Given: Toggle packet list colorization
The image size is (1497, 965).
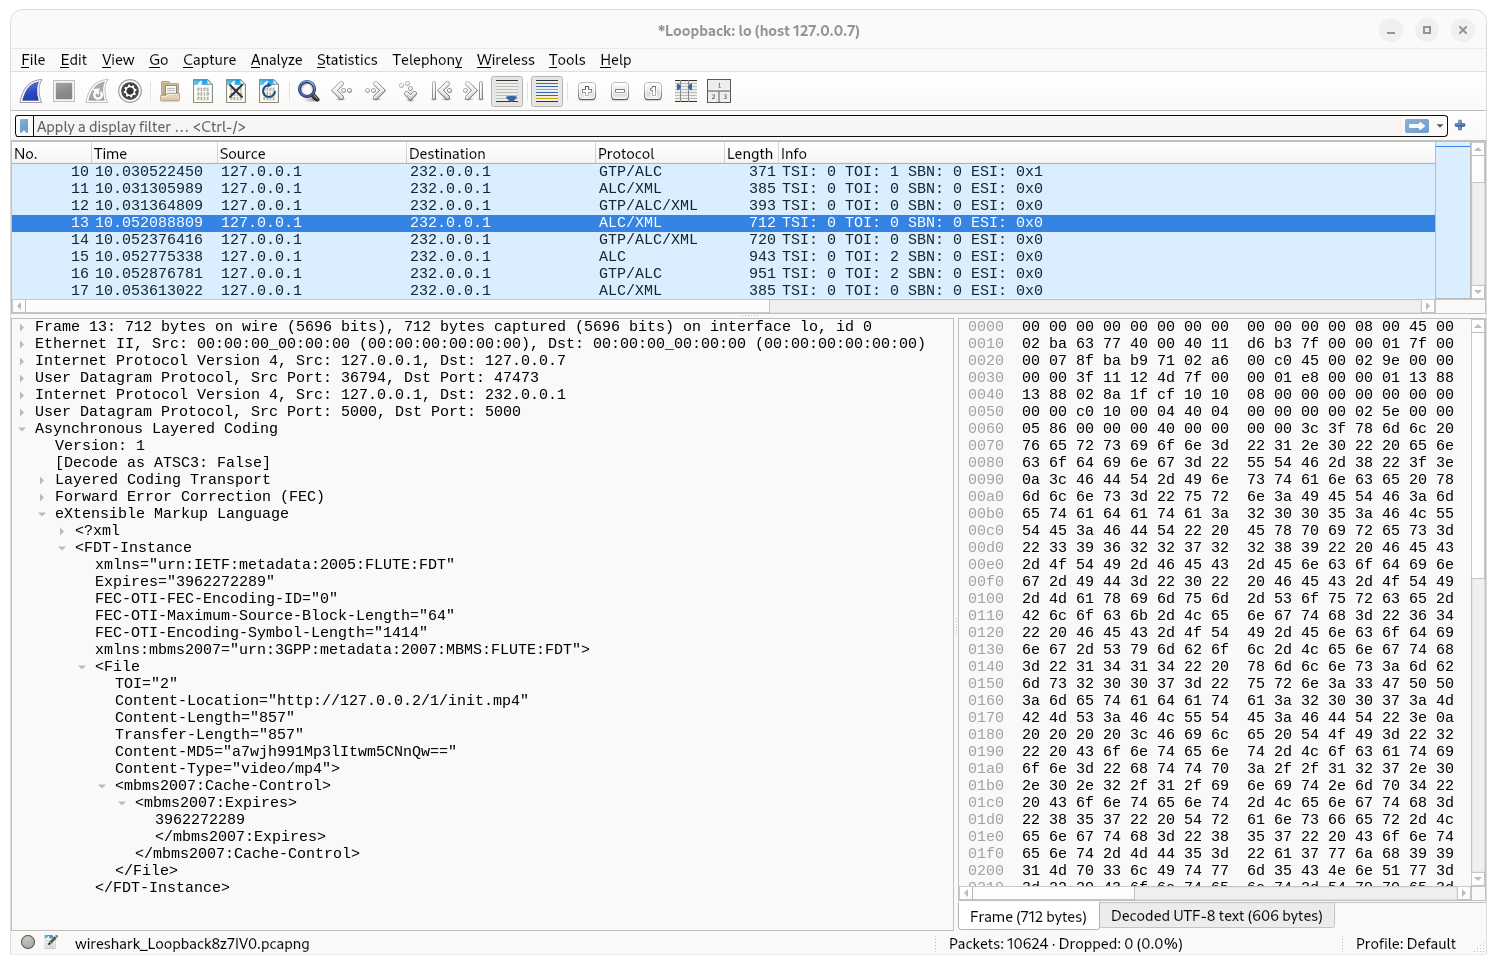Looking at the screenshot, I should pyautogui.click(x=546, y=90).
